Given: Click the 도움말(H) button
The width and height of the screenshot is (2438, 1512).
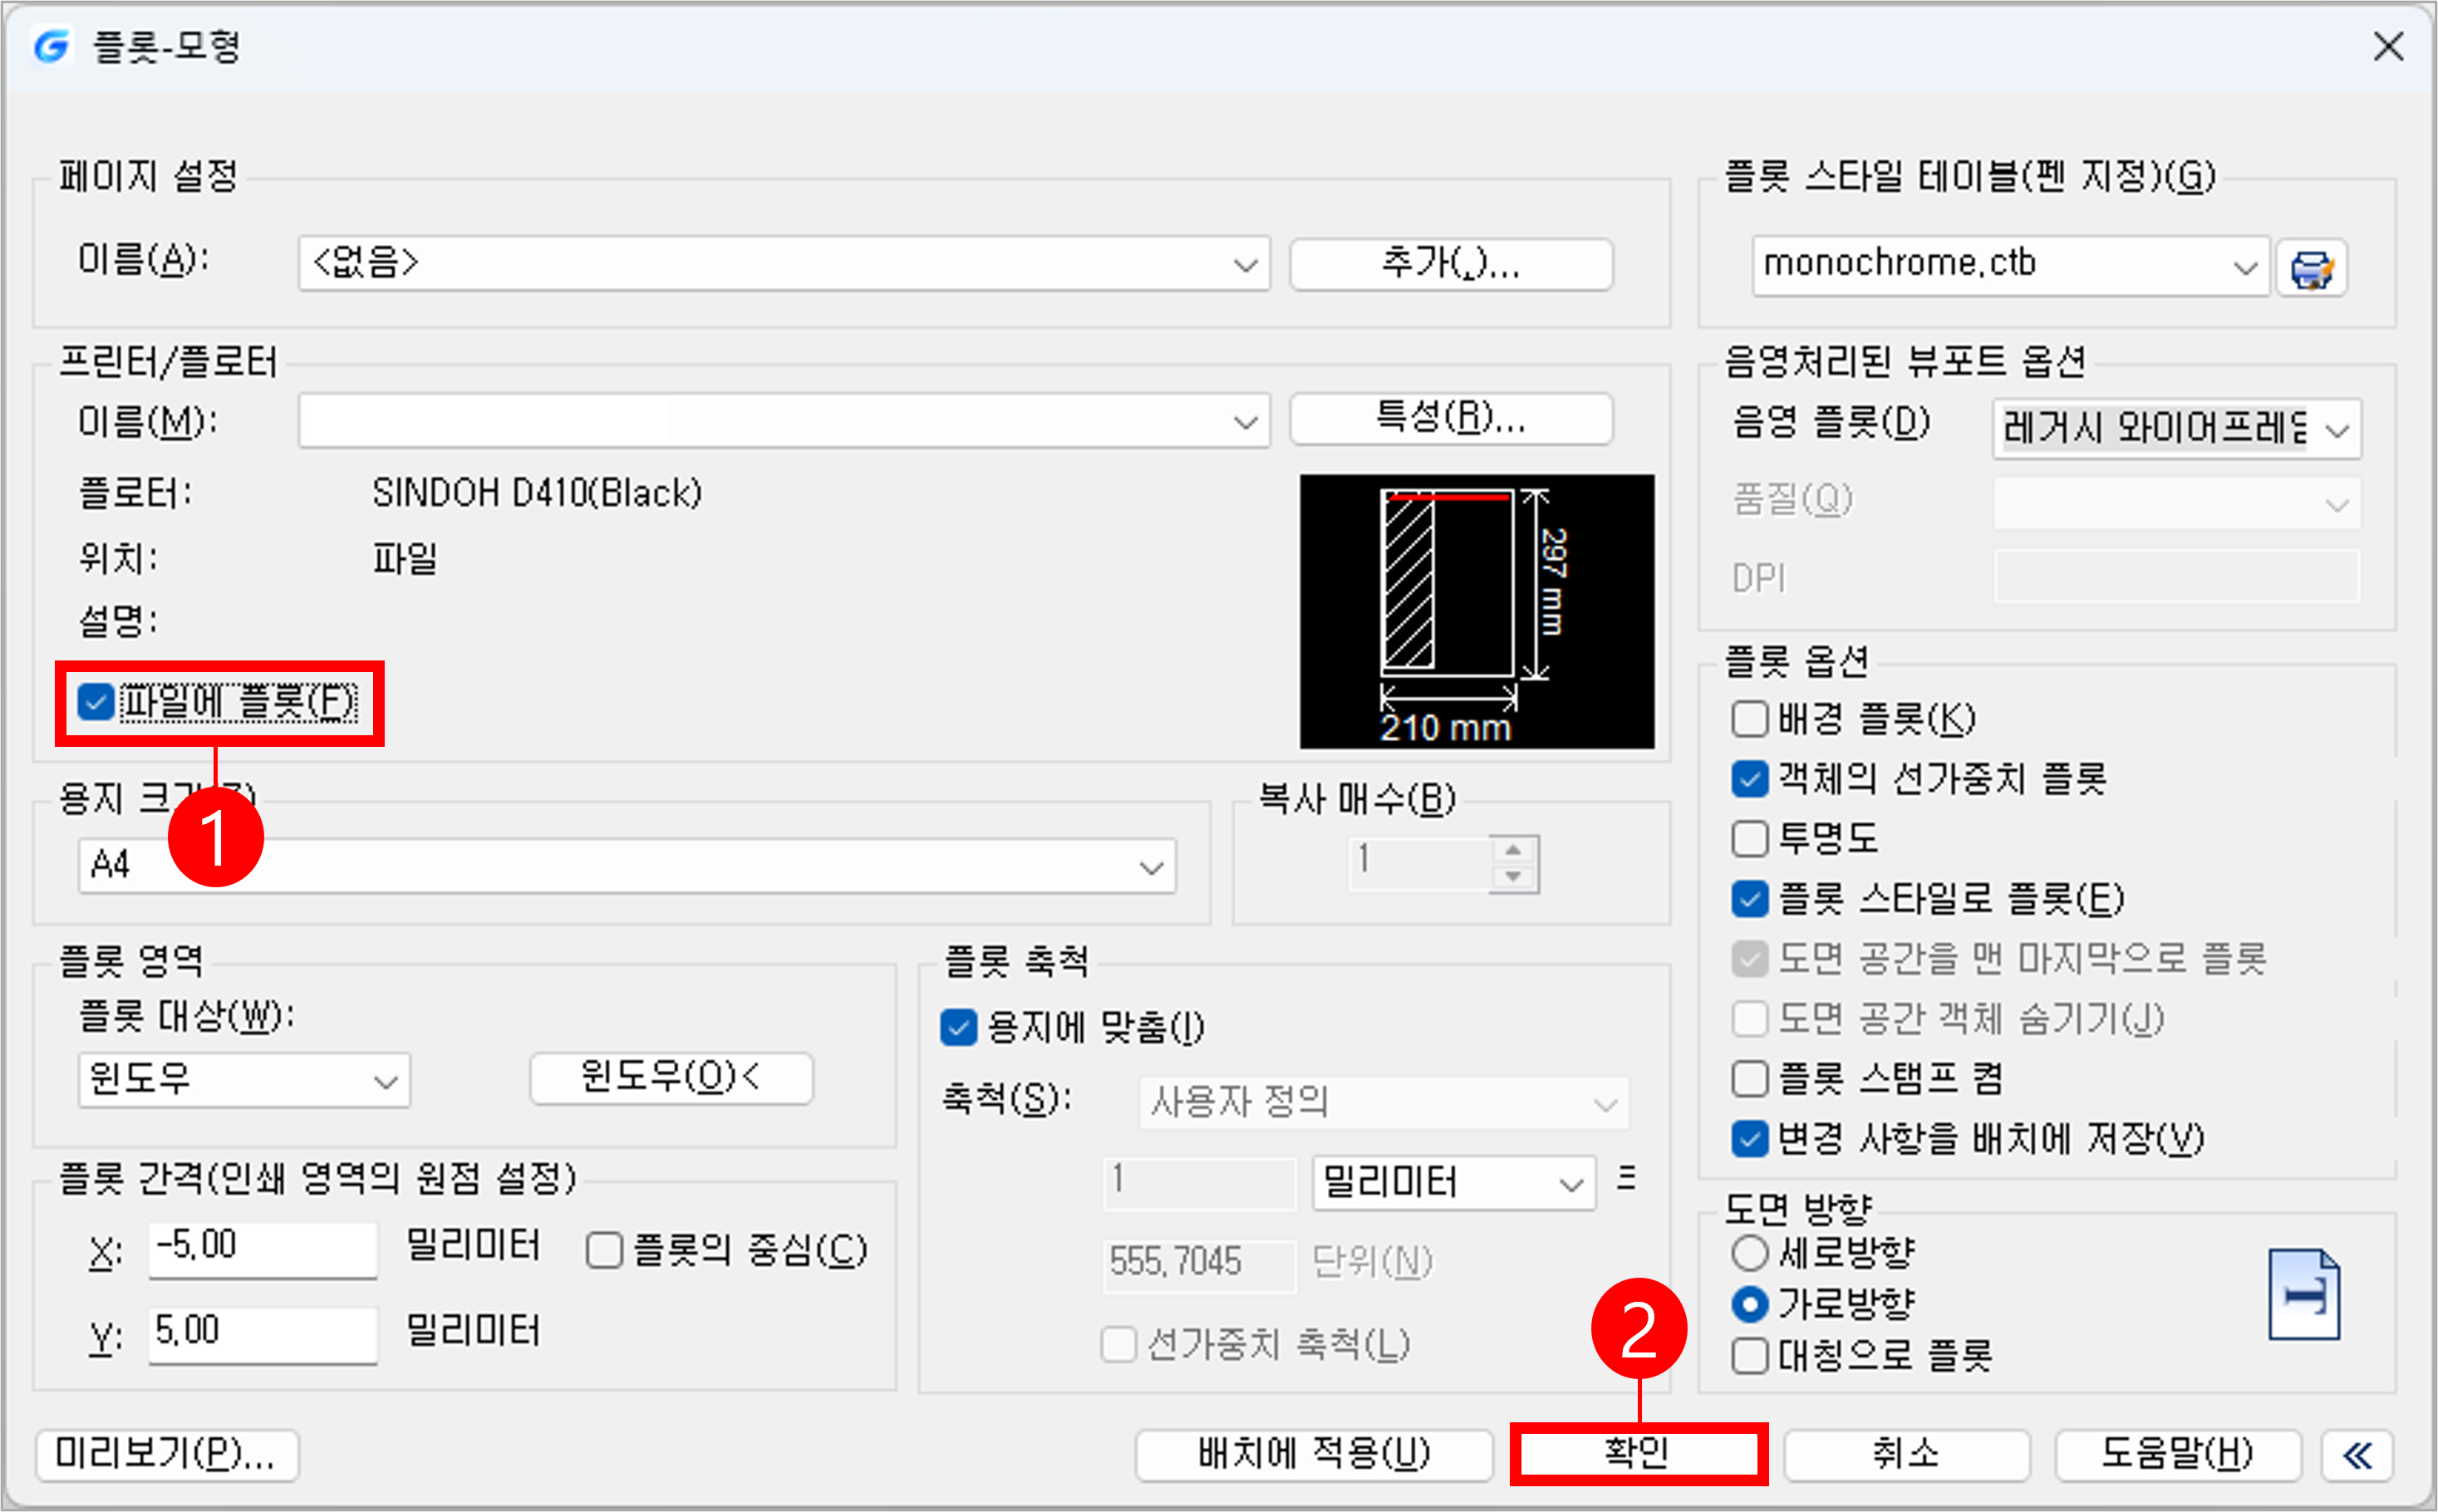Looking at the screenshot, I should 2178,1455.
